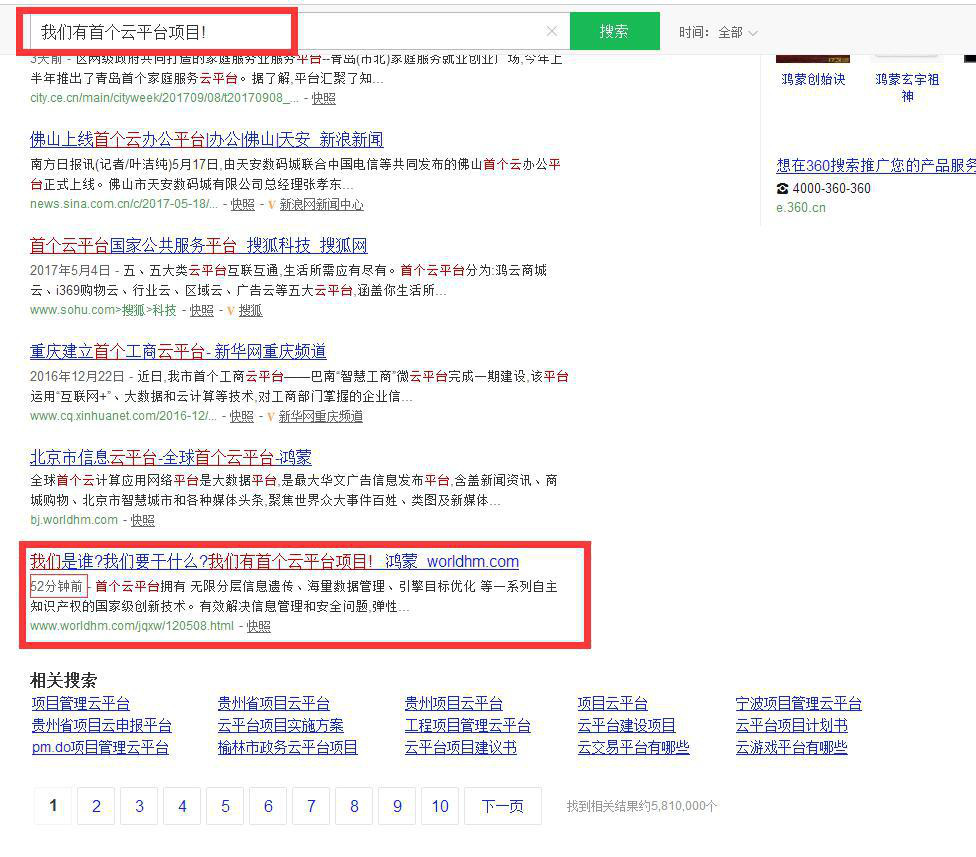Go to results page 2
This screenshot has width=976, height=857.
[96, 806]
